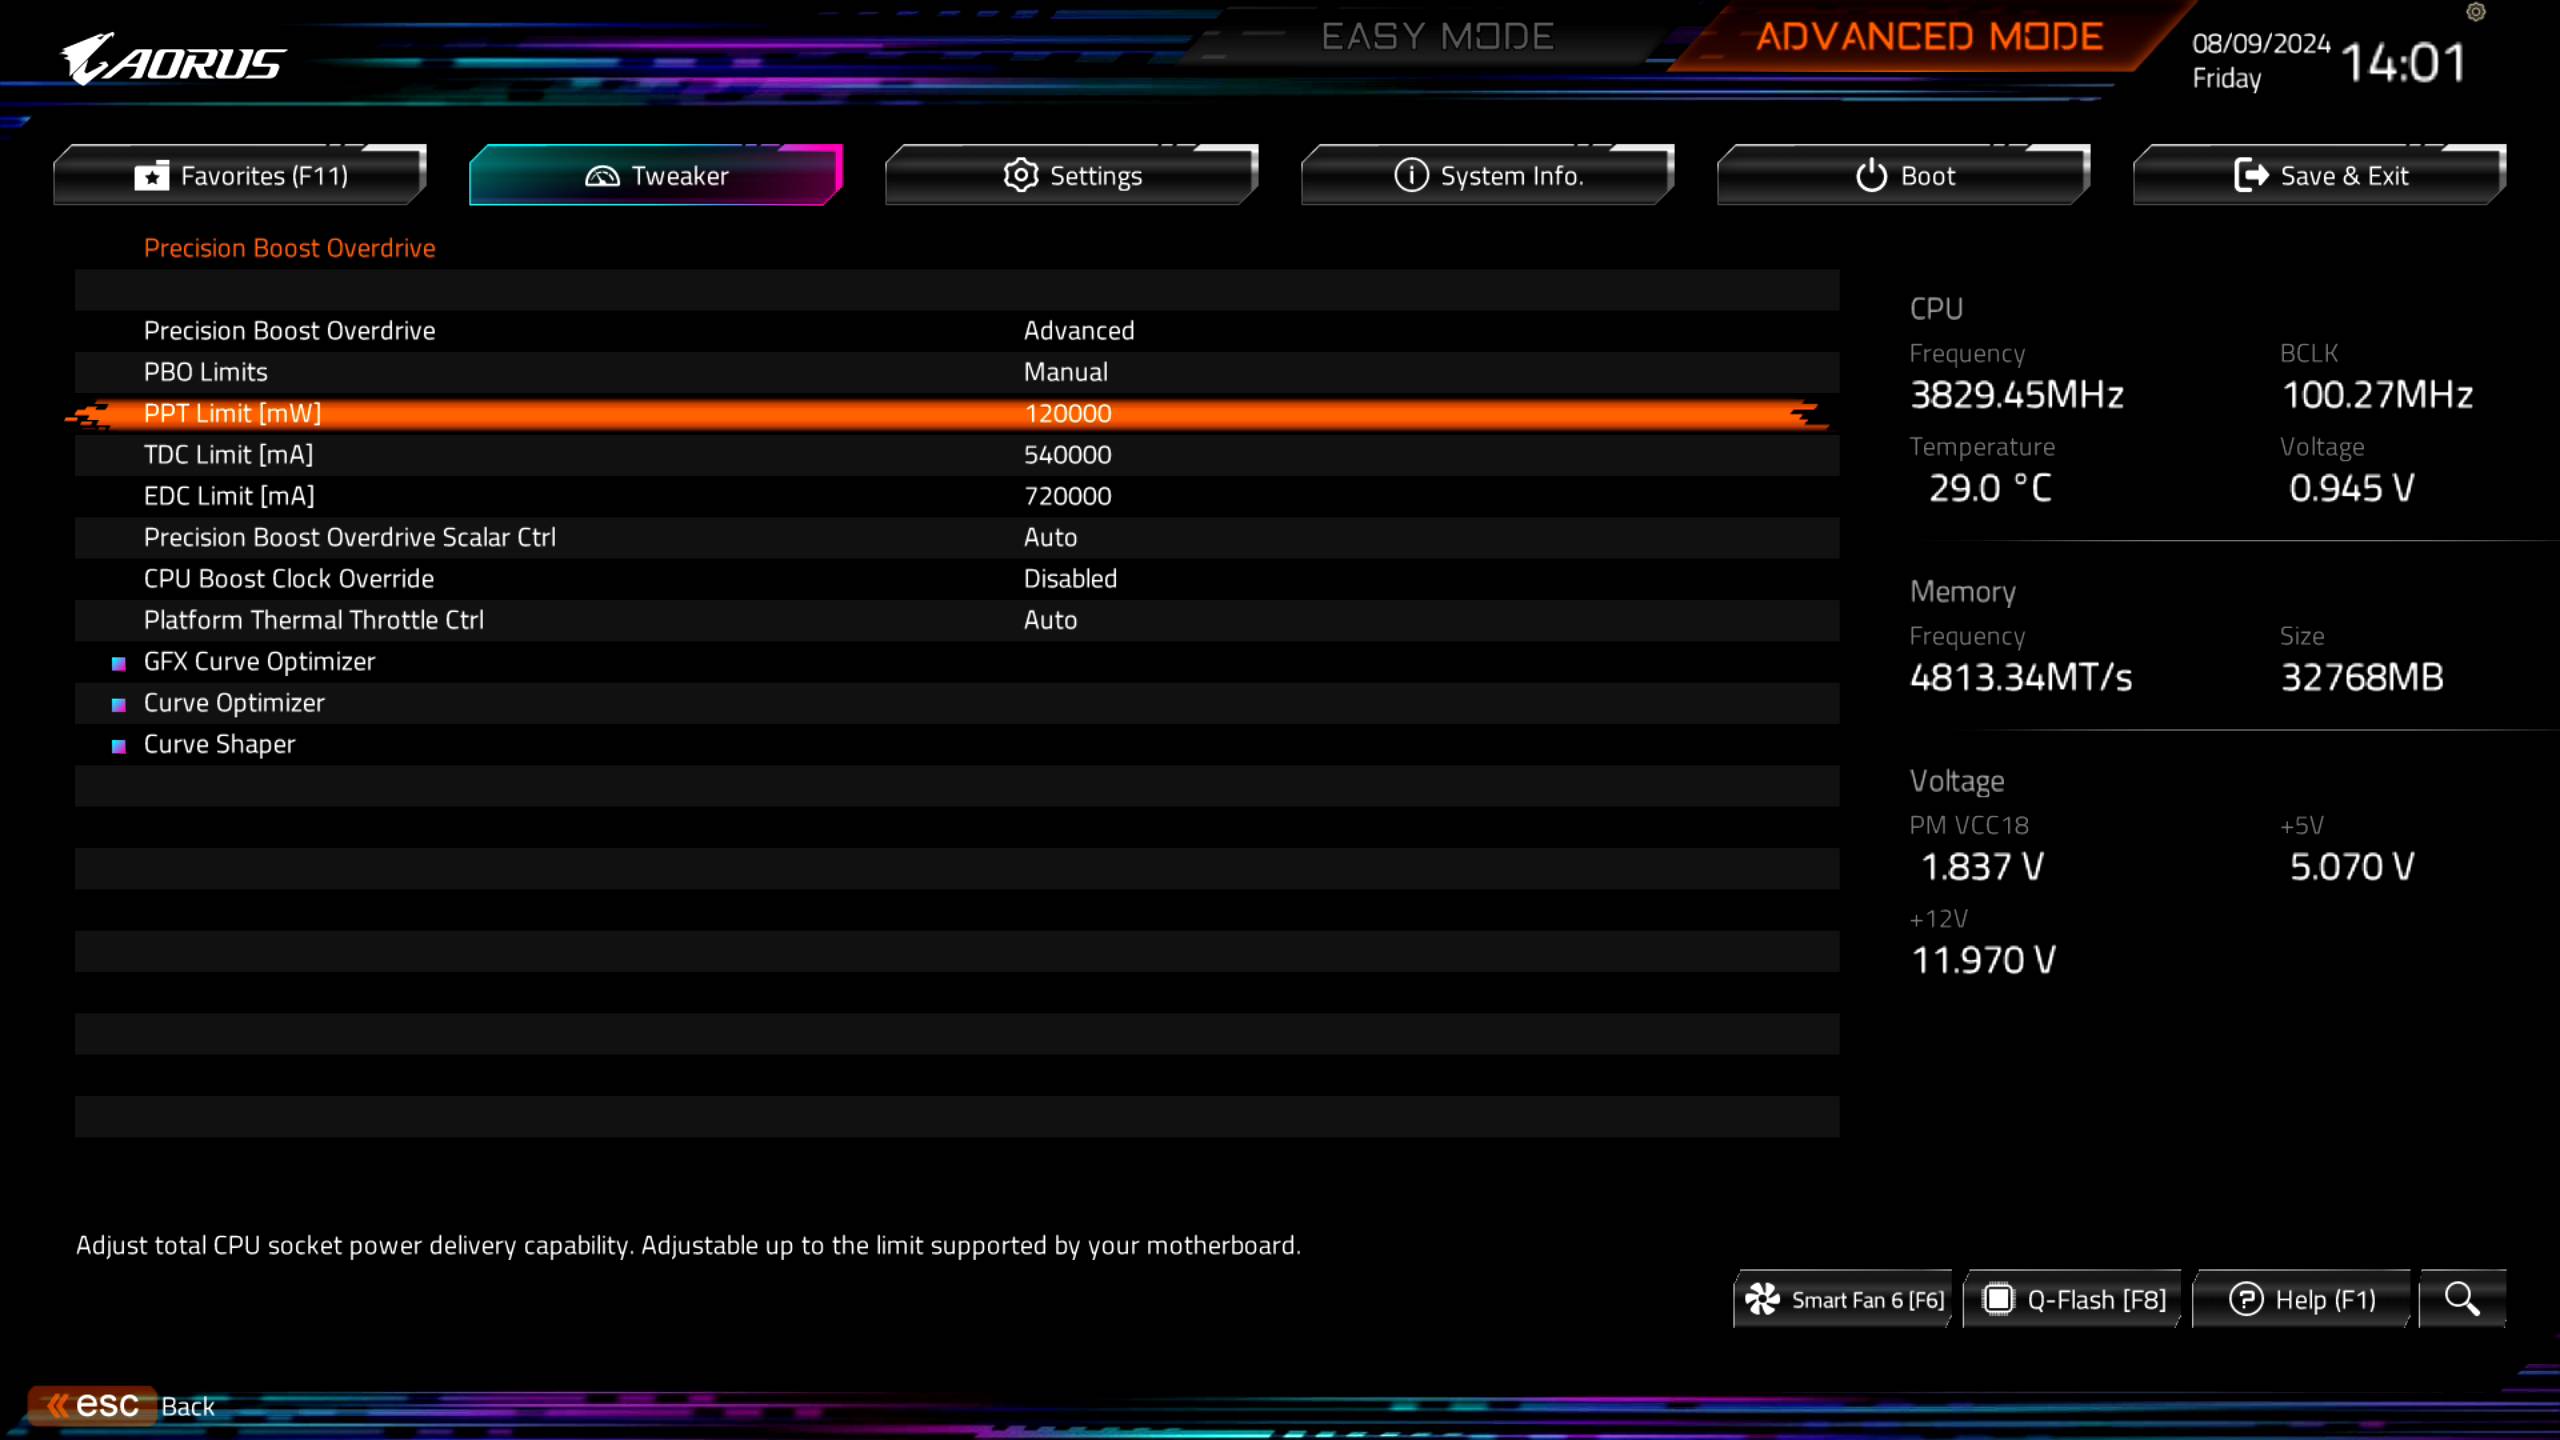Expand the GFX Curve Optimizer submenu
Viewport: 2560px width, 1440px height.
click(x=259, y=661)
